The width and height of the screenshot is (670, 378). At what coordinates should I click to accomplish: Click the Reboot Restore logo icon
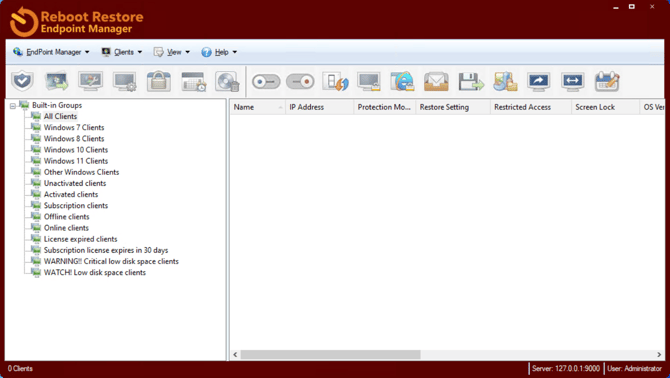[24, 21]
